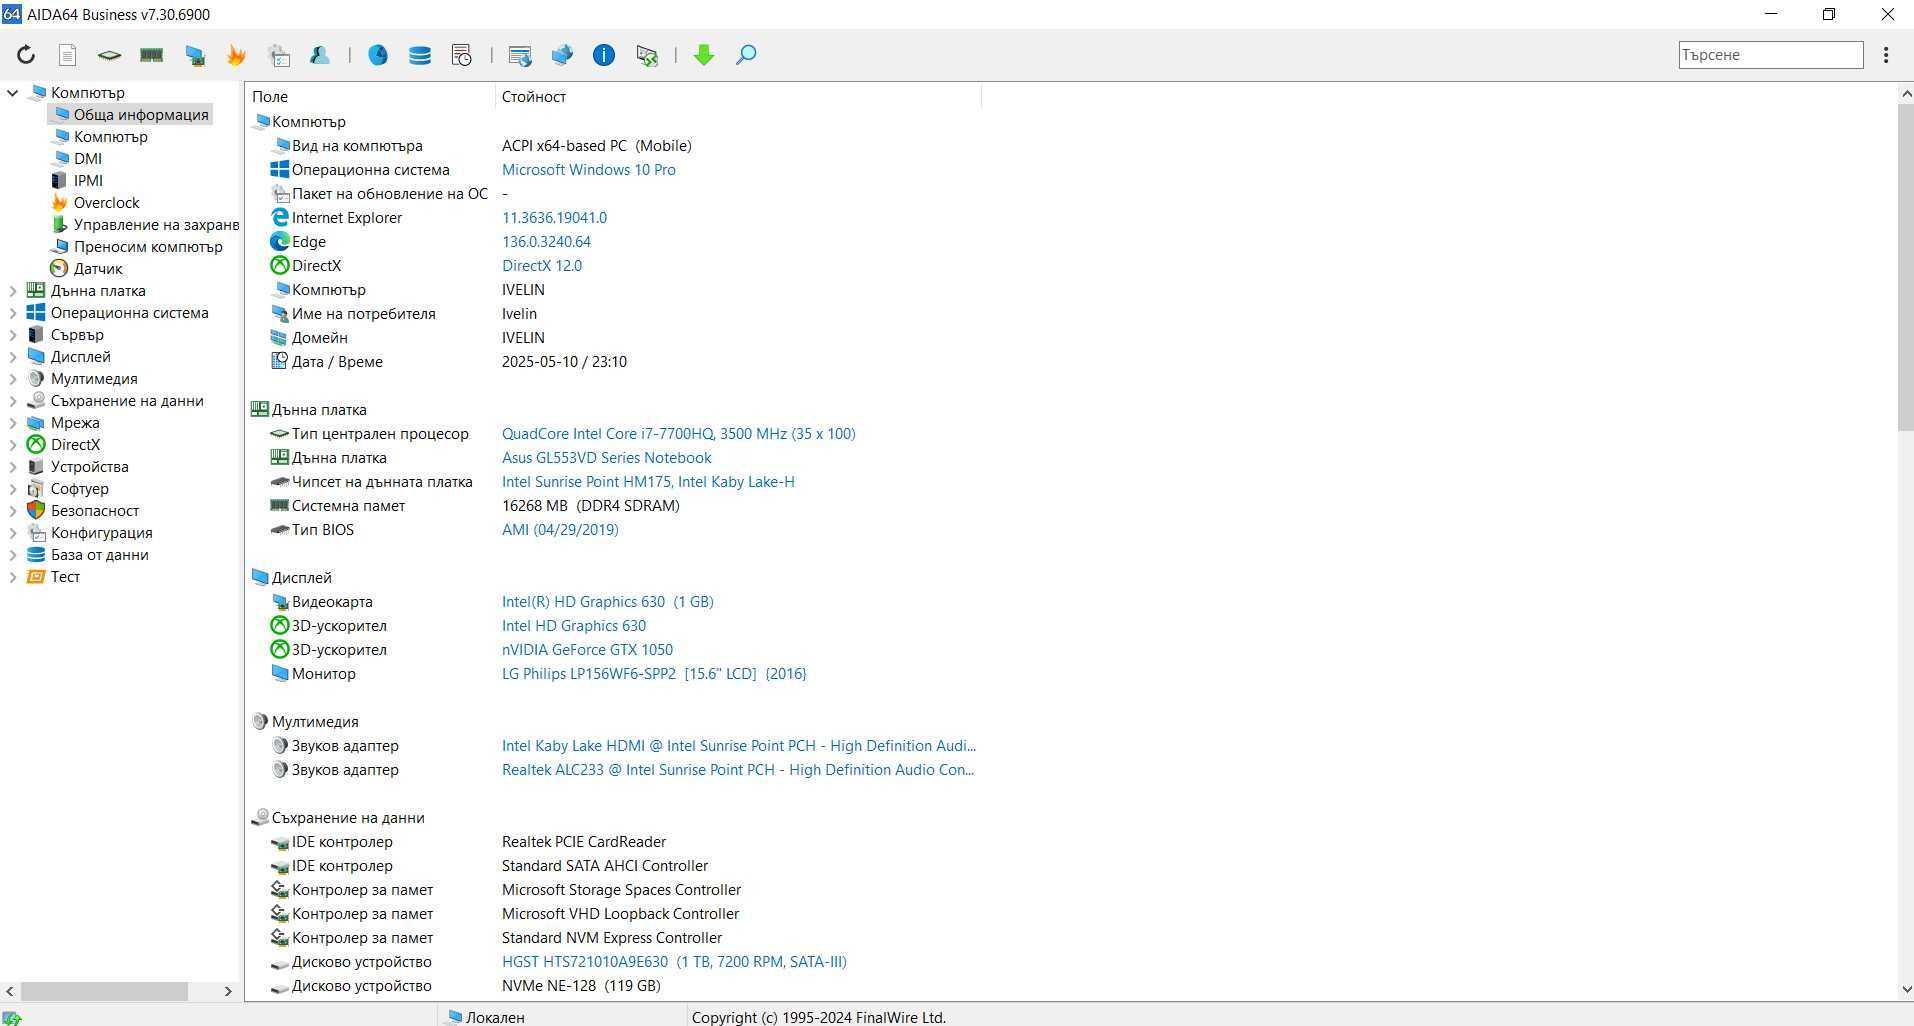Open the Asus GL553VD Series Notebook link

coord(607,458)
